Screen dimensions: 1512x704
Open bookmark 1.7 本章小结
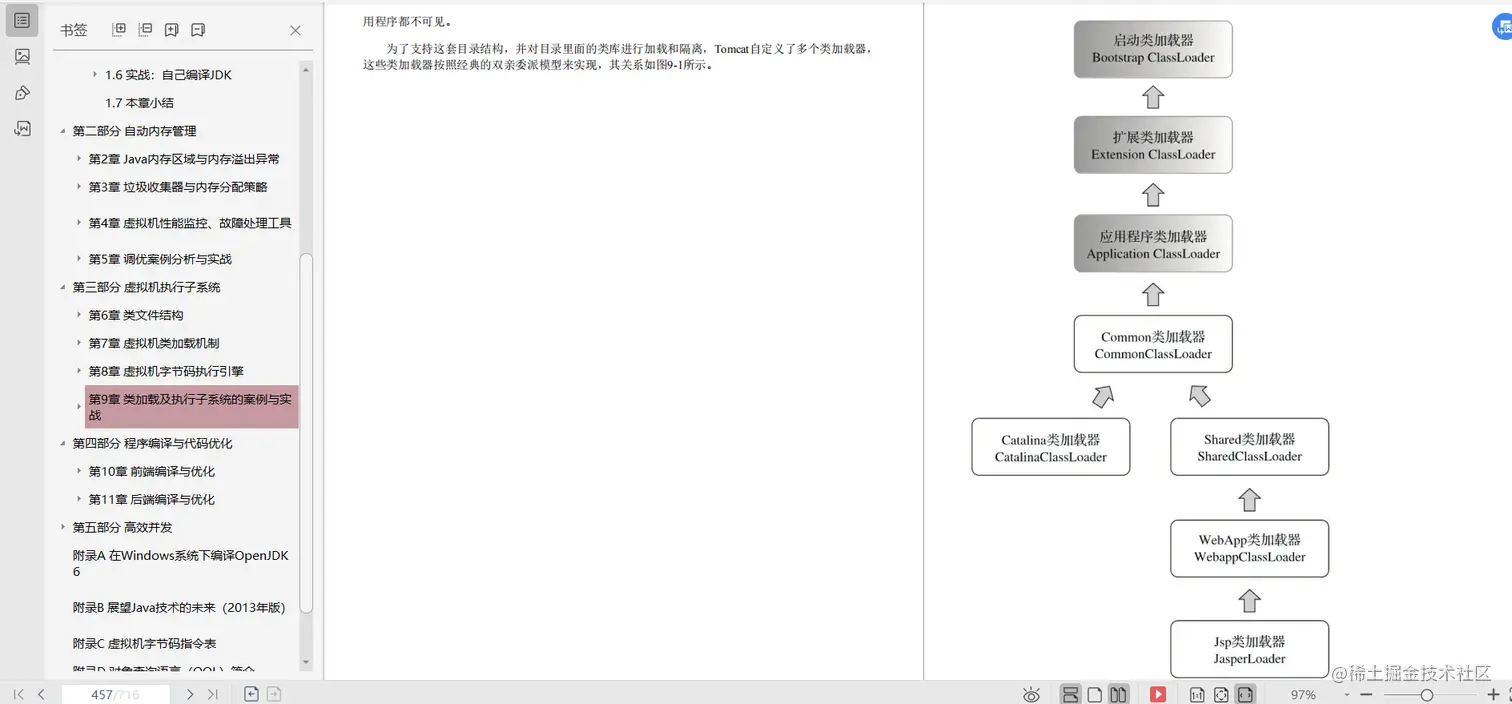point(140,103)
